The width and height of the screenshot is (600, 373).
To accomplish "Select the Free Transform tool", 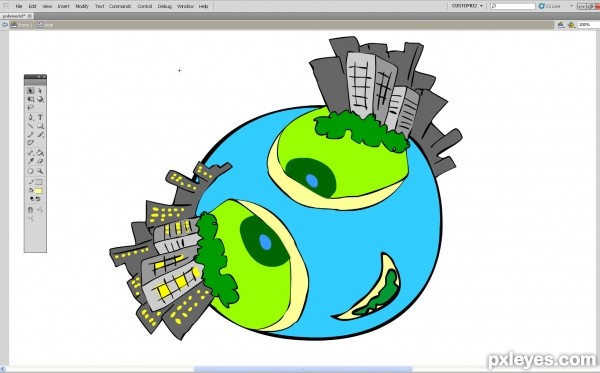I will click(x=31, y=99).
